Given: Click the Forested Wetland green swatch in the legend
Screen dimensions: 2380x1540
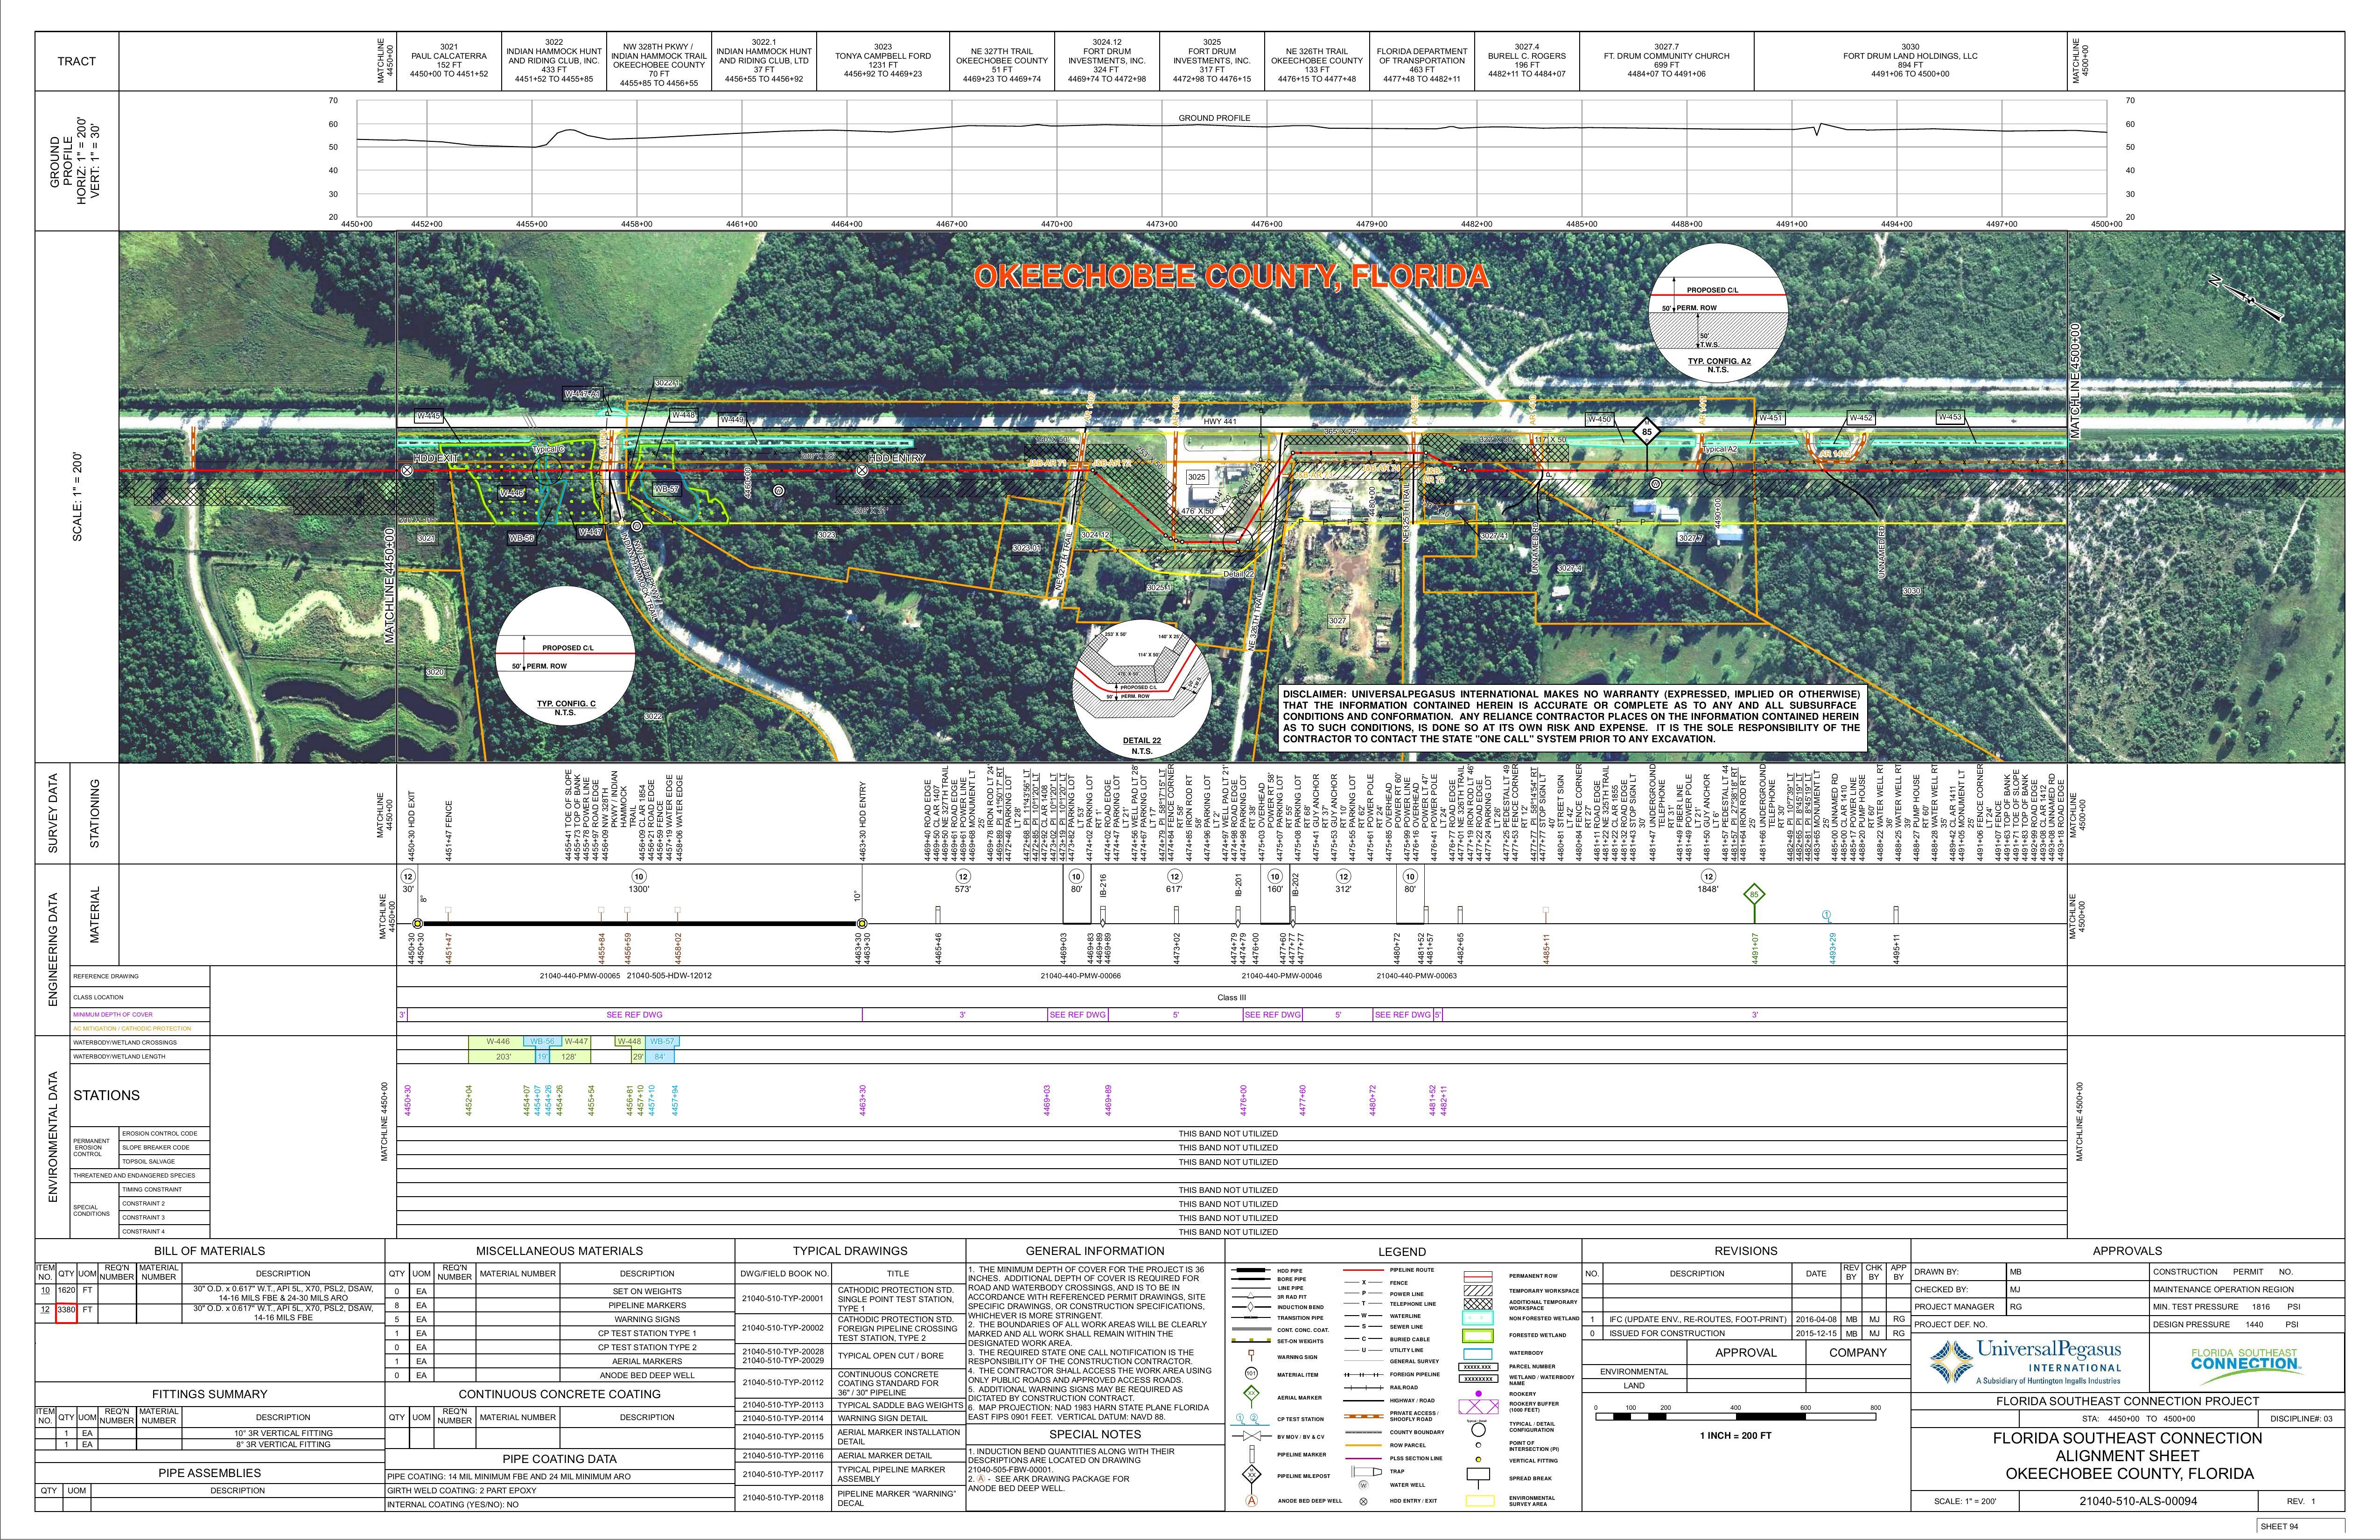Looking at the screenshot, I should [1478, 1335].
